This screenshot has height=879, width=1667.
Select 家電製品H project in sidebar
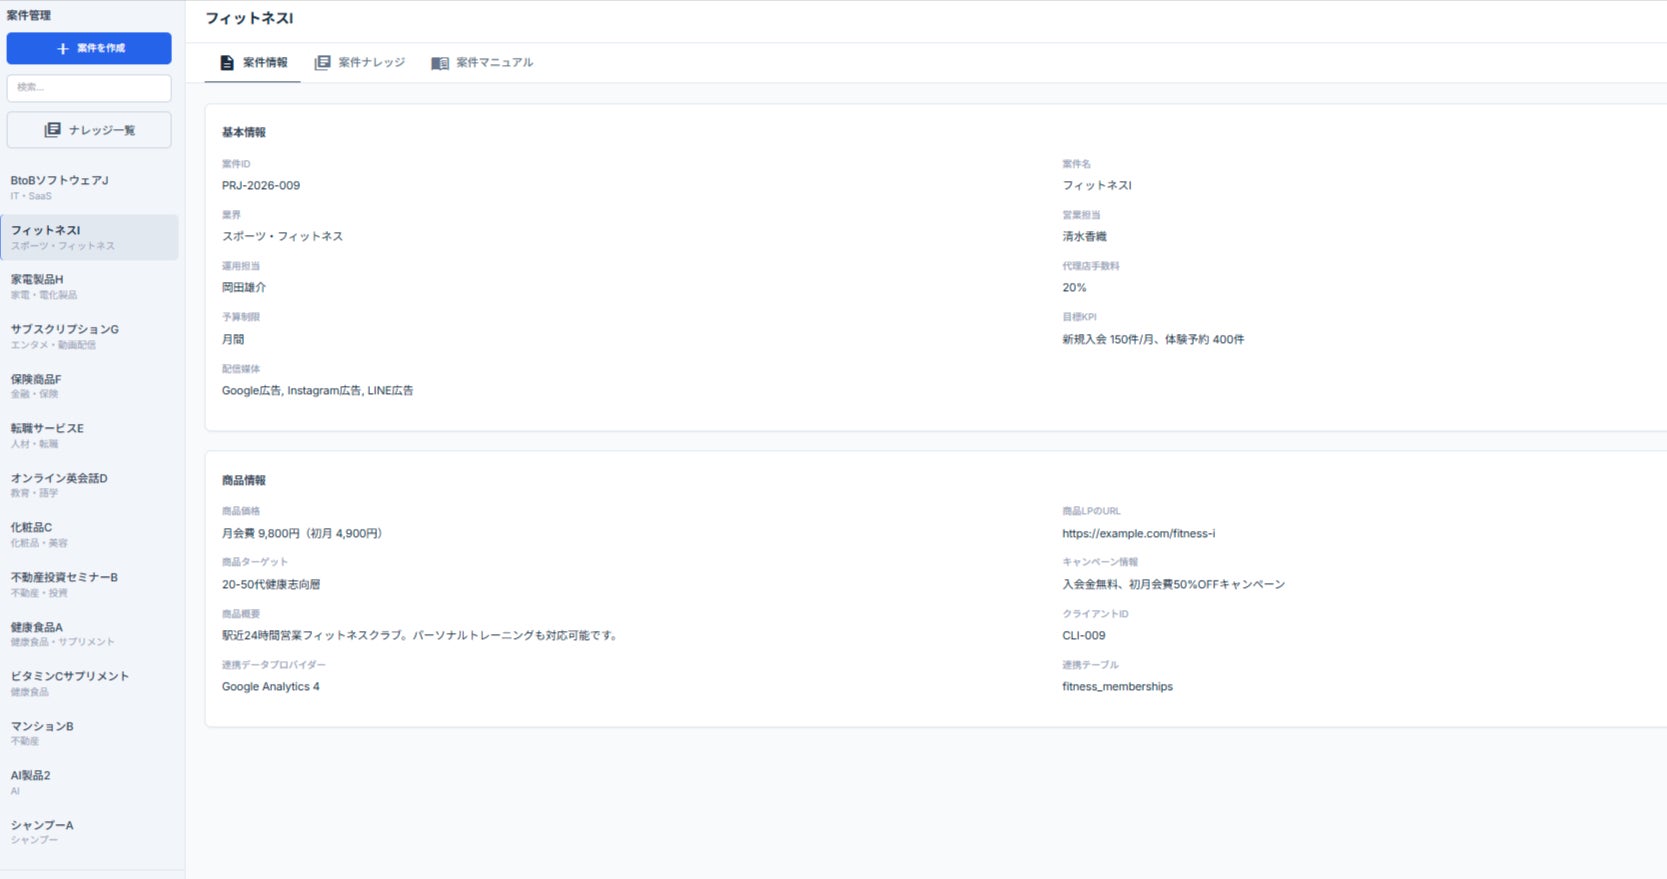(90, 286)
